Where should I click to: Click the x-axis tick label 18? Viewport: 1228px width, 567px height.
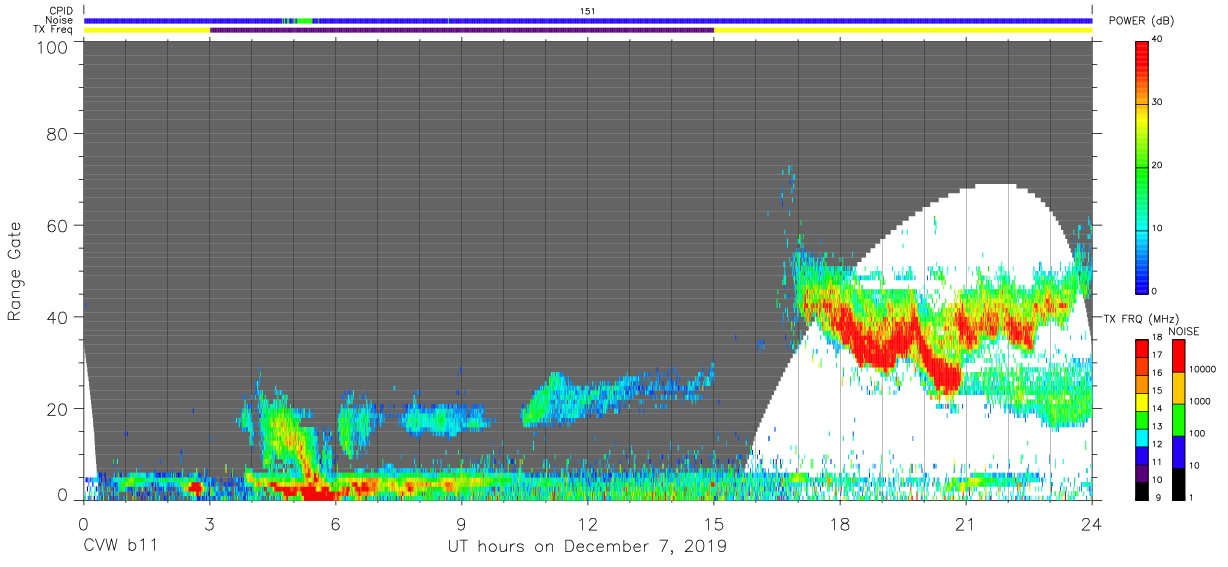coord(840,523)
